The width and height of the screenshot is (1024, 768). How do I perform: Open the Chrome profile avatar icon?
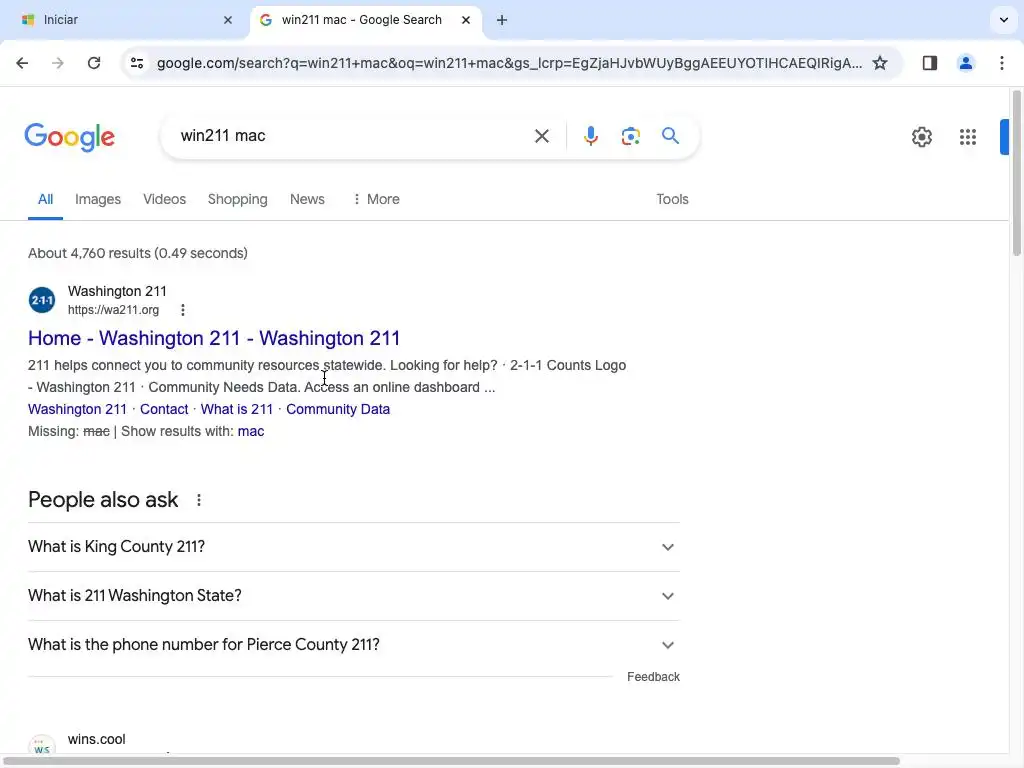(x=965, y=63)
